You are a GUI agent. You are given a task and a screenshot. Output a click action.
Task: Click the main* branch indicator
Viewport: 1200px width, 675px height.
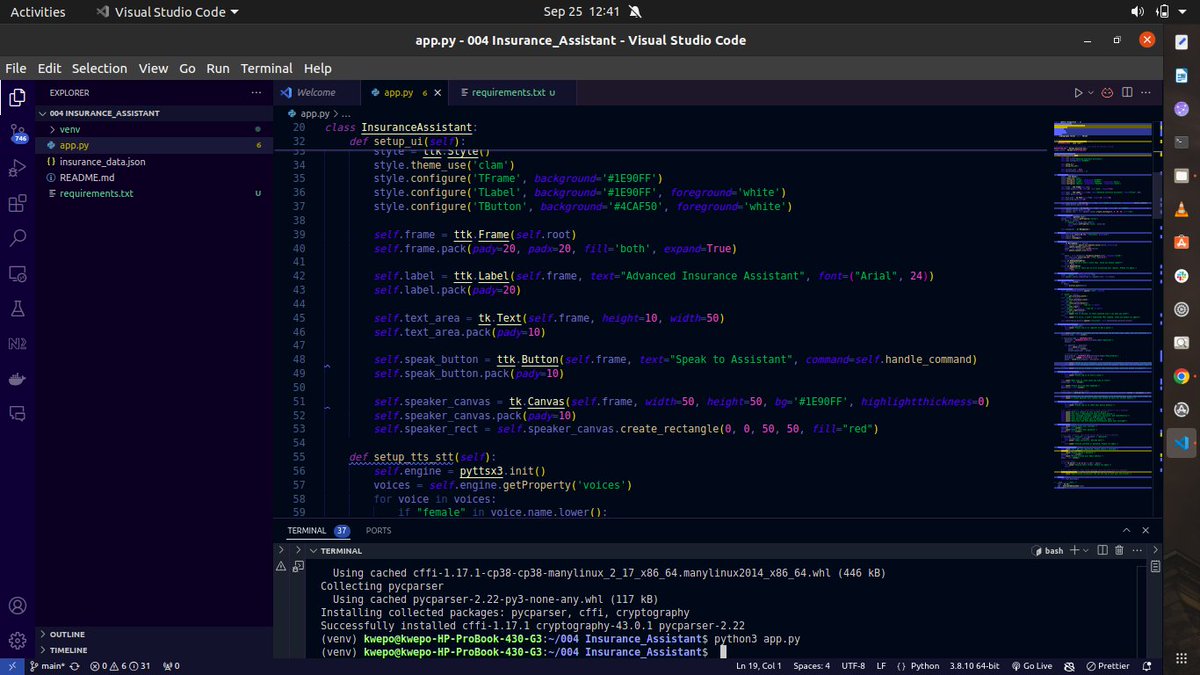coord(48,666)
